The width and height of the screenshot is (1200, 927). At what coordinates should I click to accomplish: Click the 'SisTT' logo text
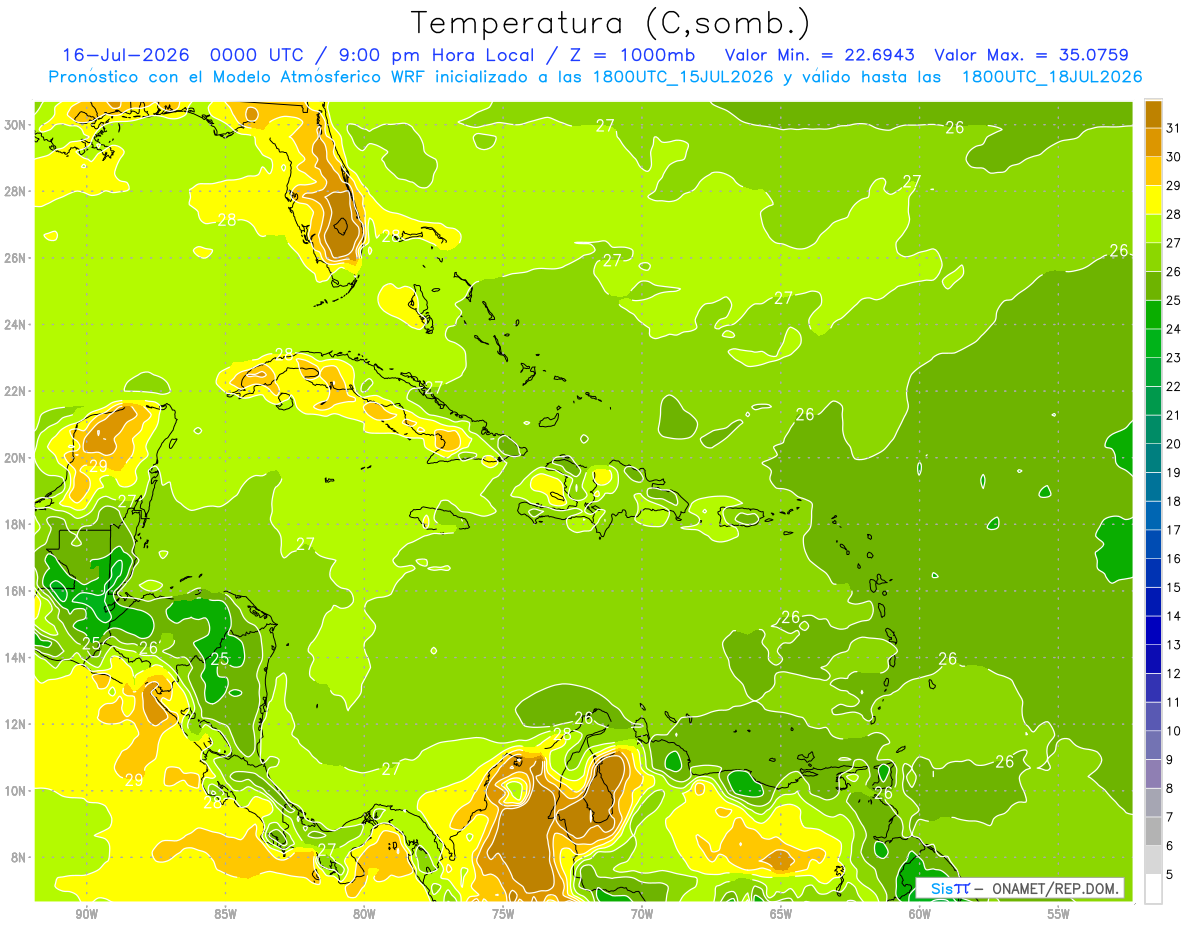pyautogui.click(x=950, y=888)
